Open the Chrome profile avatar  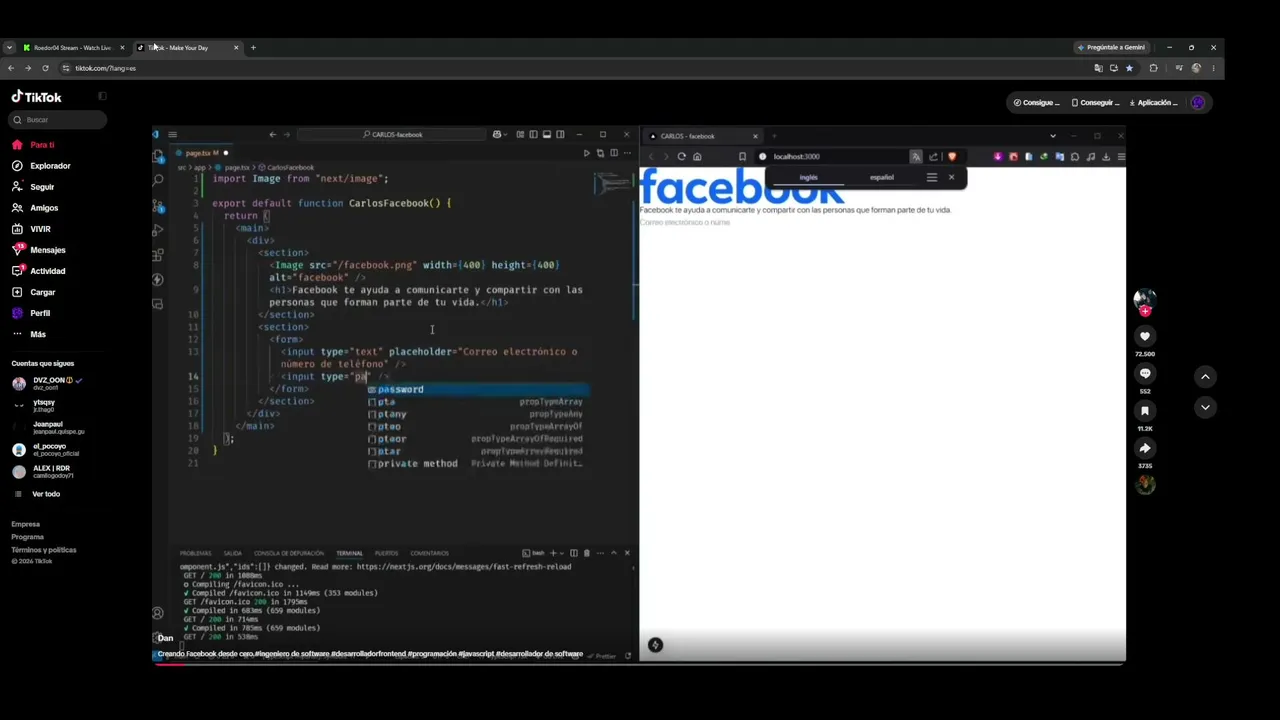coord(1196,68)
